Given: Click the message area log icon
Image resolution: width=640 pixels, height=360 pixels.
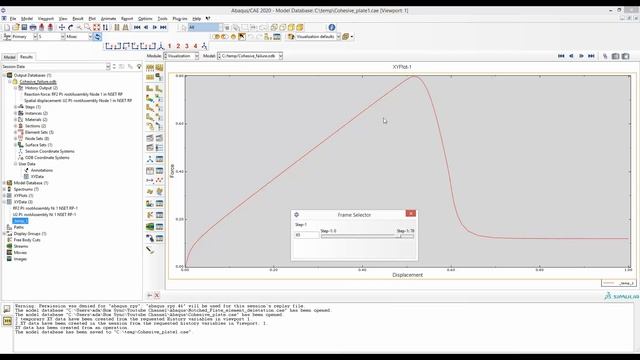Looking at the screenshot, I should coord(7,309).
